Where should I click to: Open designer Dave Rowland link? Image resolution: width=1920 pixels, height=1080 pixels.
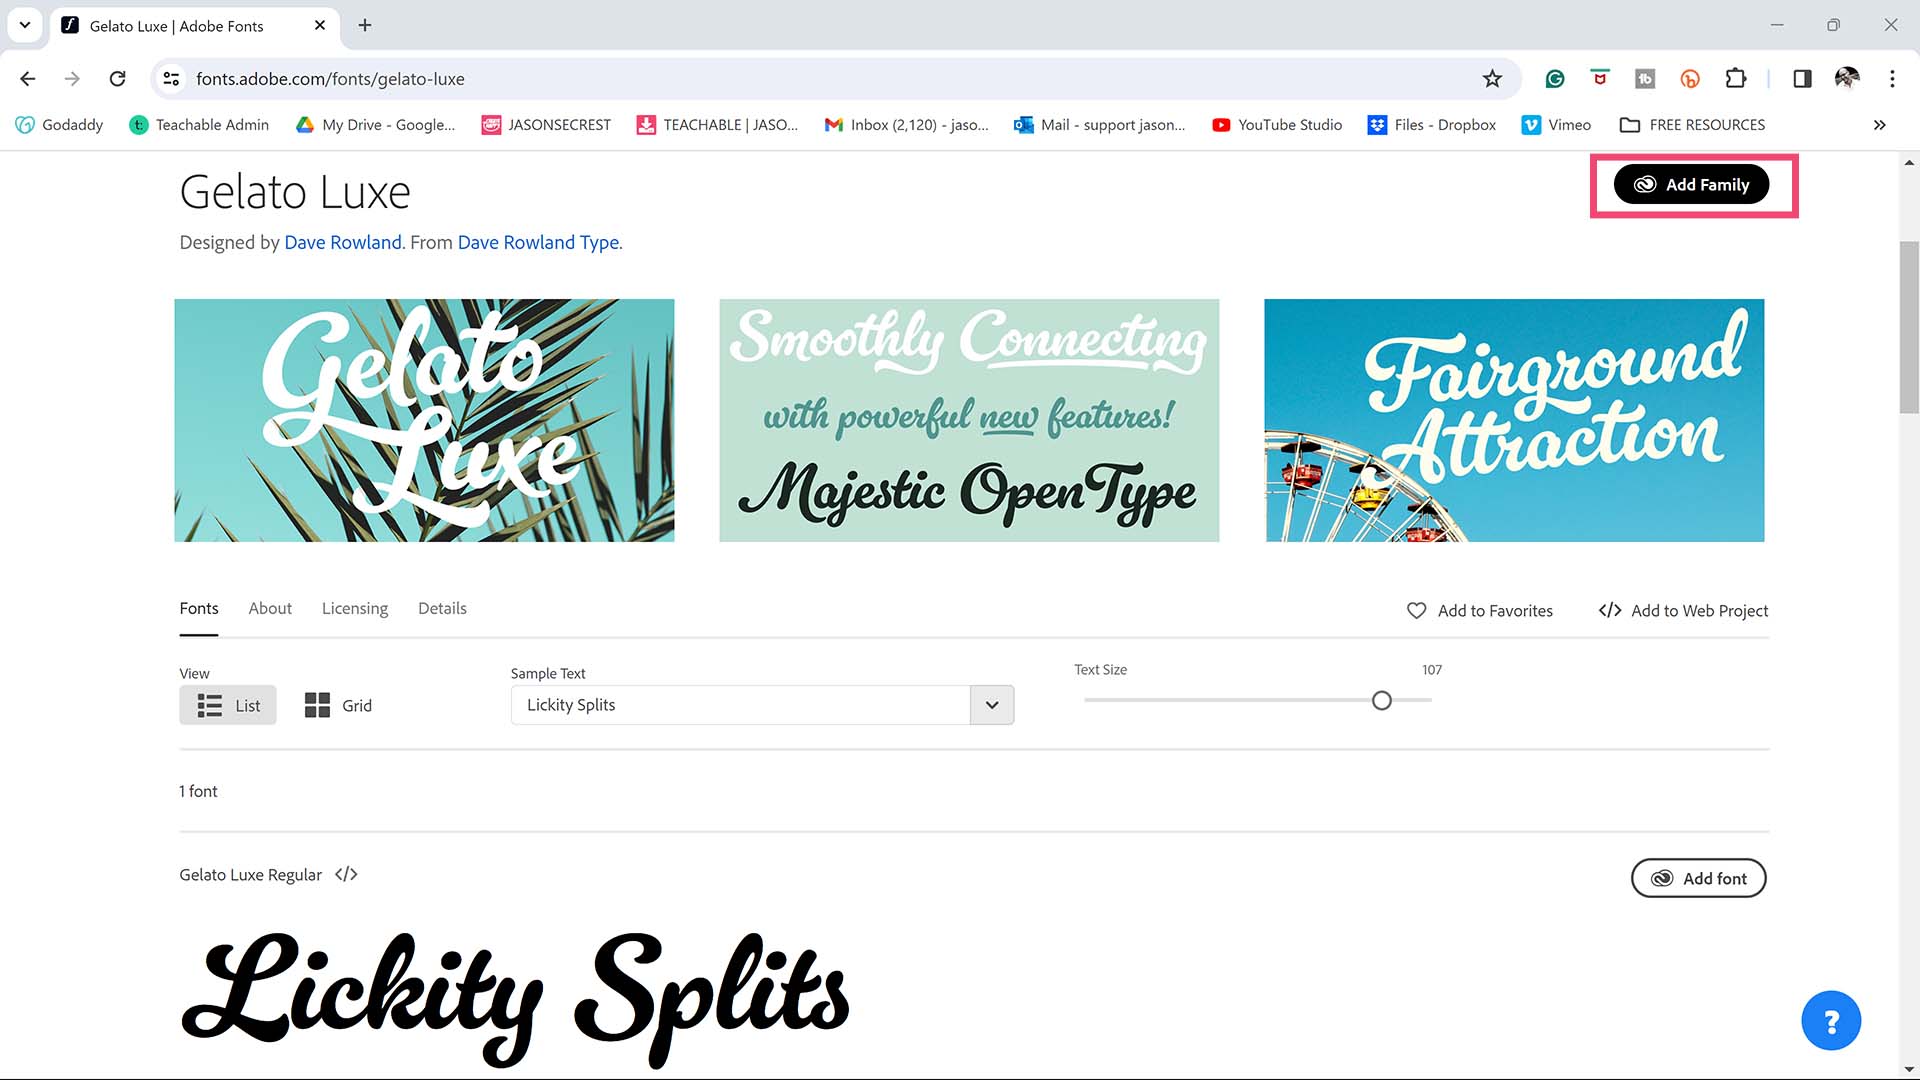click(x=343, y=242)
